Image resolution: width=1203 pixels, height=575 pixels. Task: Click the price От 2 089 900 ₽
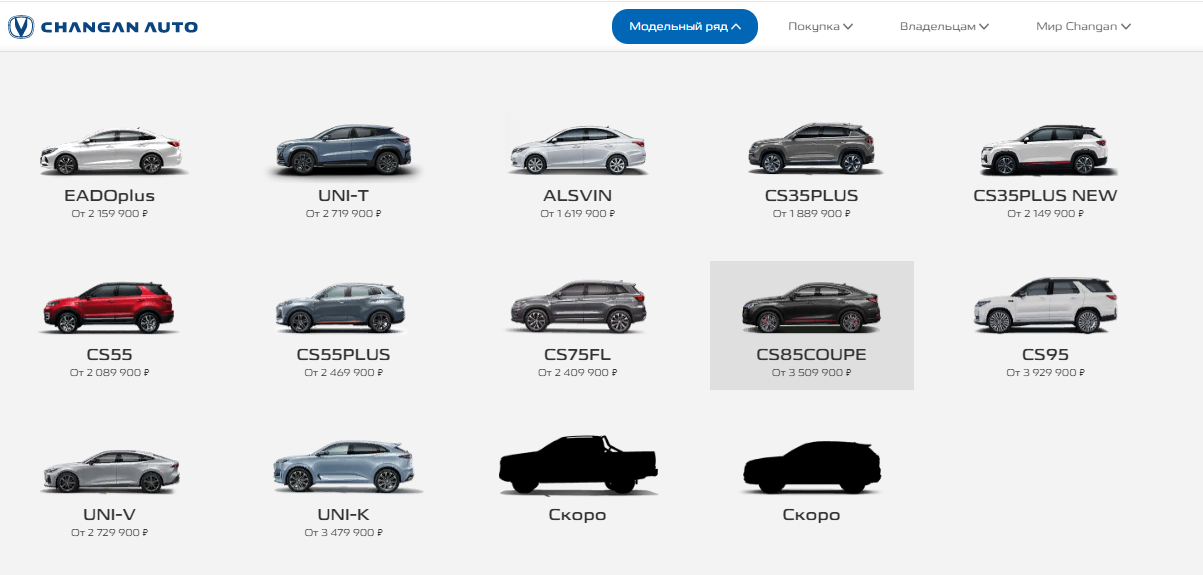coord(110,373)
